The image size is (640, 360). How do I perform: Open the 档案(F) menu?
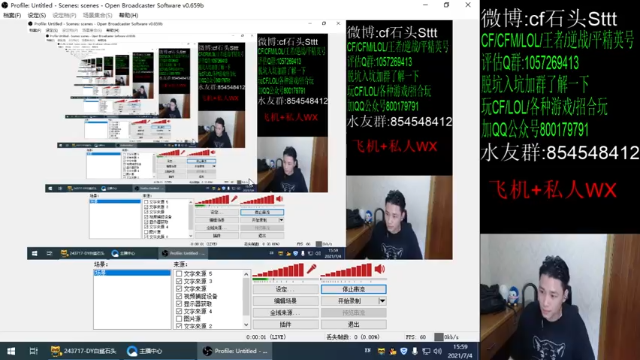12,15
